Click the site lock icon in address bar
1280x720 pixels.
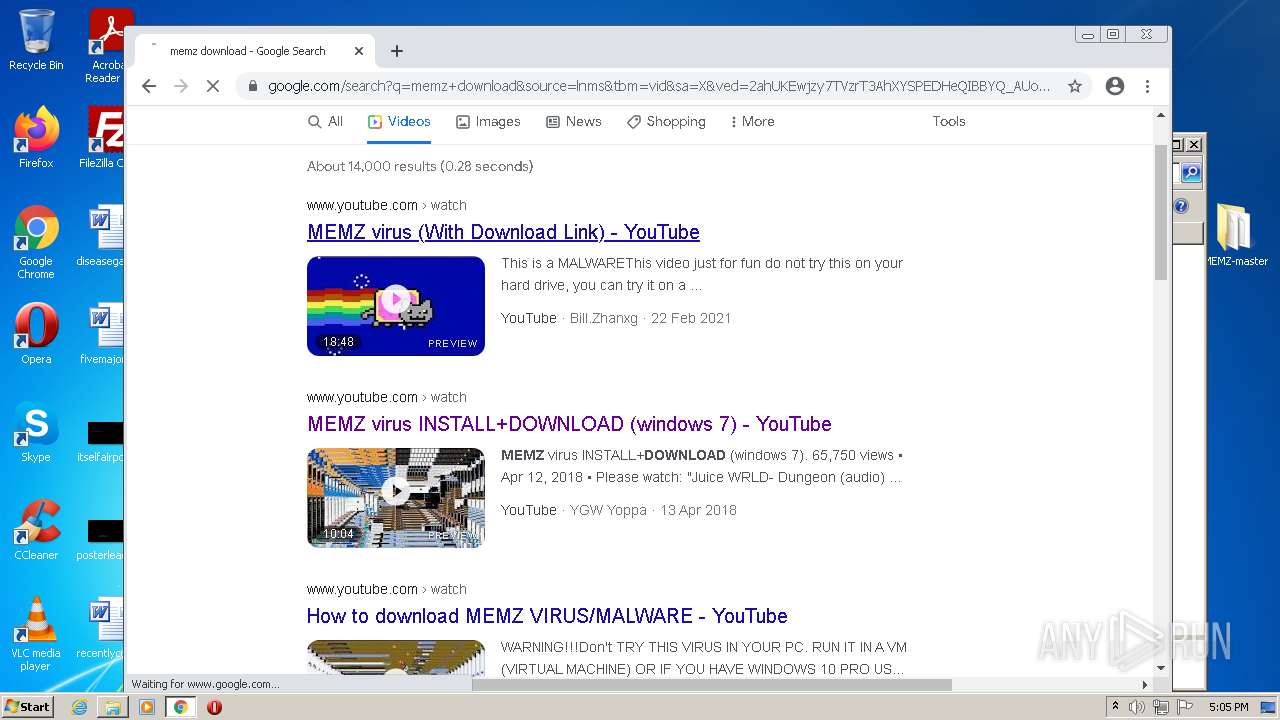click(252, 86)
